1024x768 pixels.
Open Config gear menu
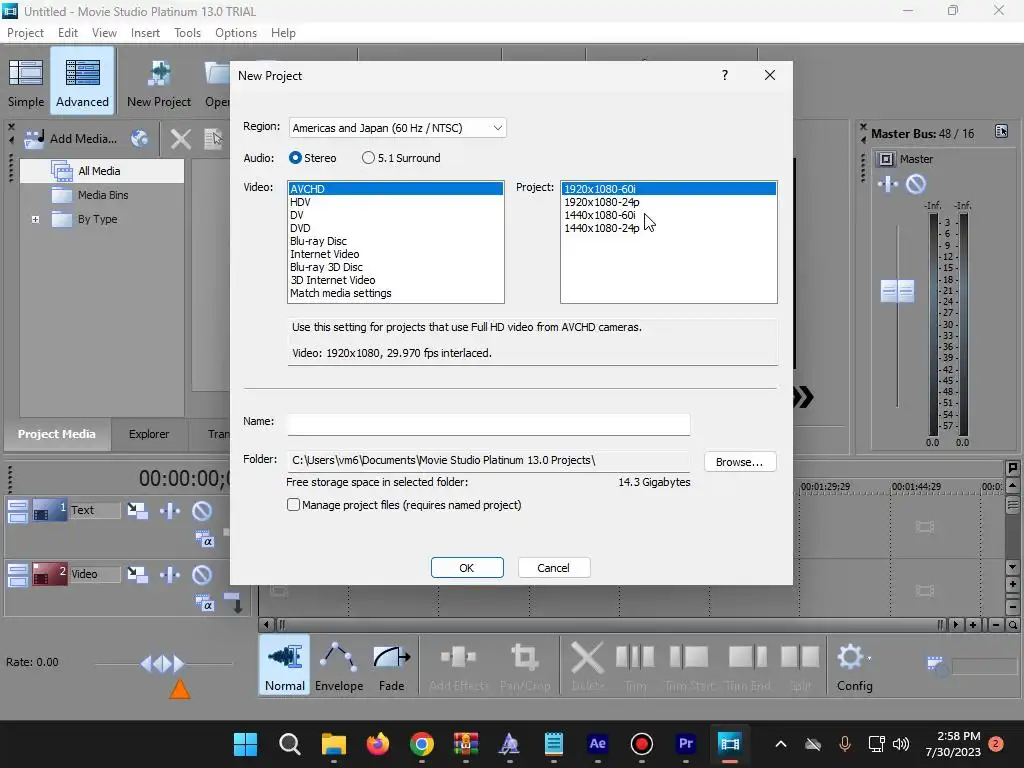(x=854, y=665)
